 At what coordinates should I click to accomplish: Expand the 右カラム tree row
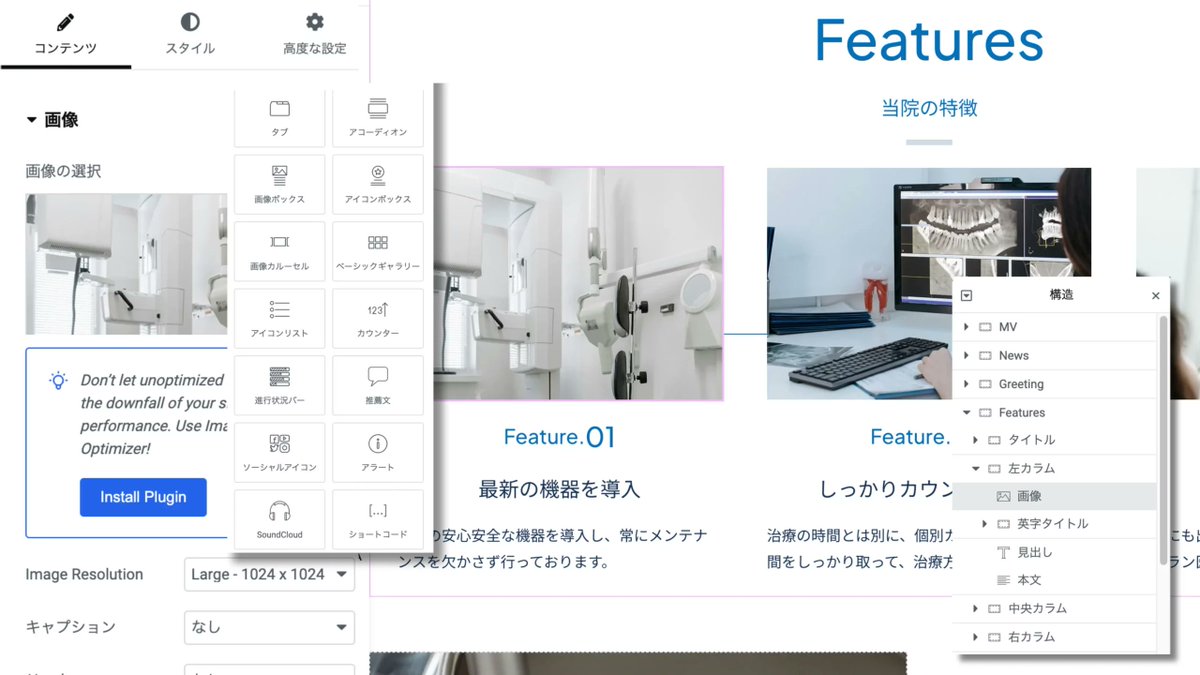pyautogui.click(x=976, y=636)
